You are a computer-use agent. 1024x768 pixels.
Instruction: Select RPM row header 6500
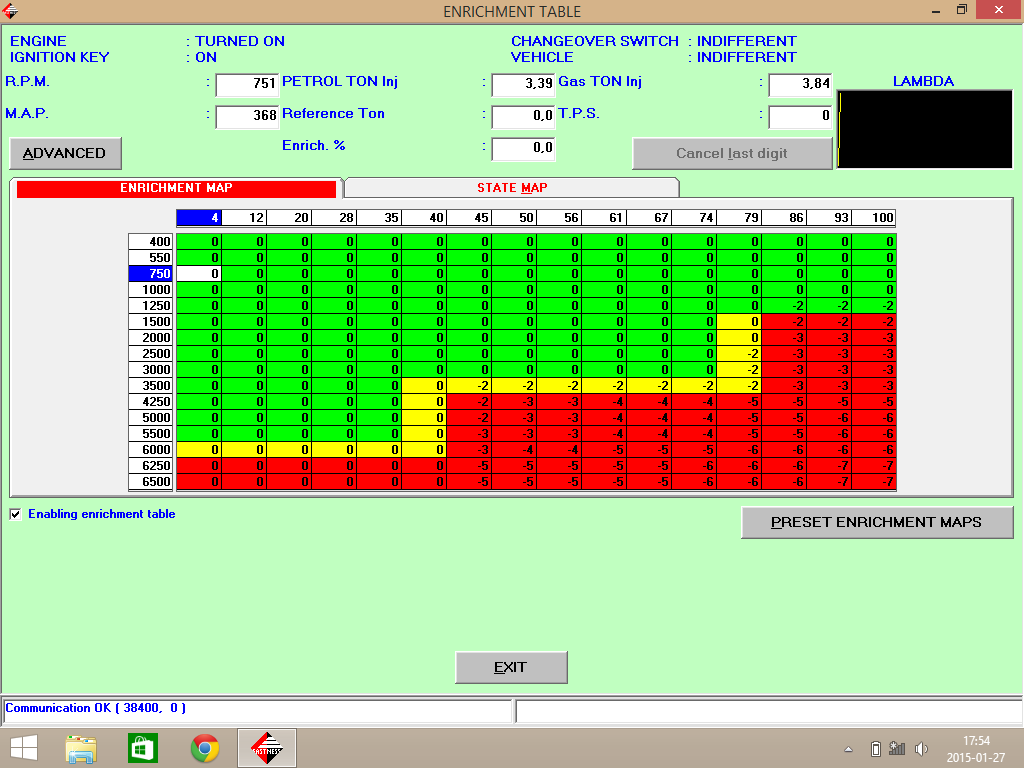(151, 481)
